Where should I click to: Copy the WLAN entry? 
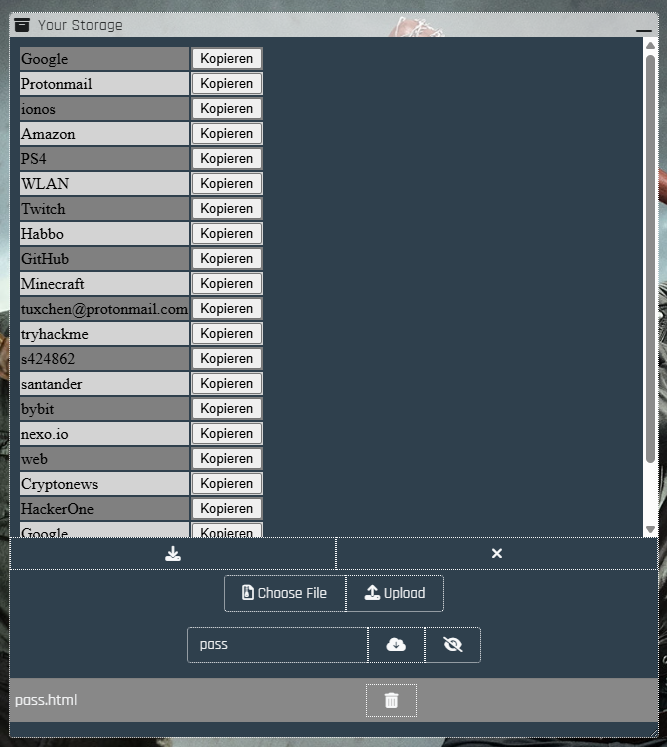pyautogui.click(x=227, y=183)
